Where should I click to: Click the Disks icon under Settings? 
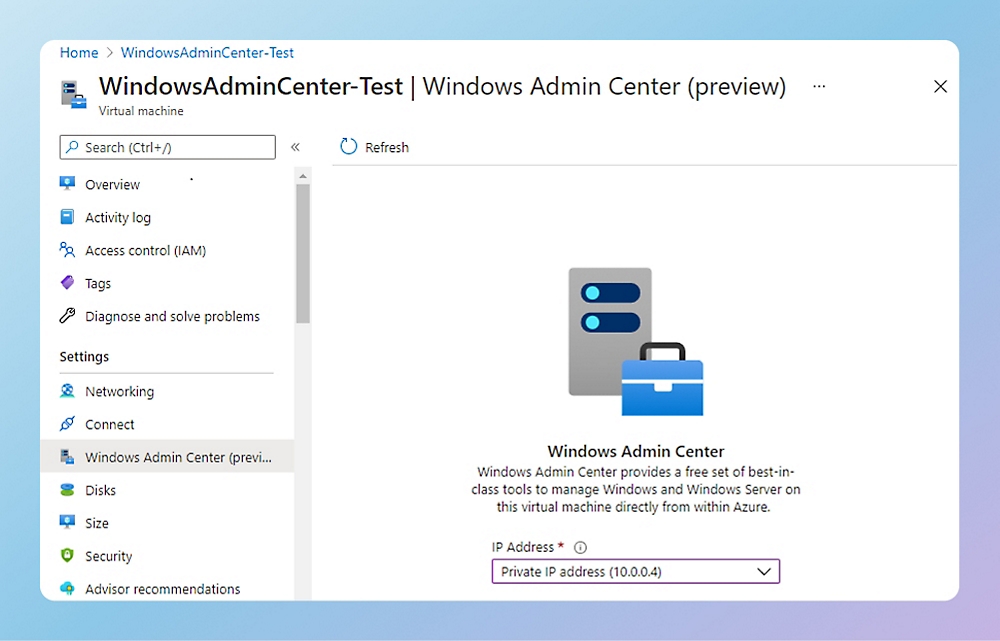(68, 490)
